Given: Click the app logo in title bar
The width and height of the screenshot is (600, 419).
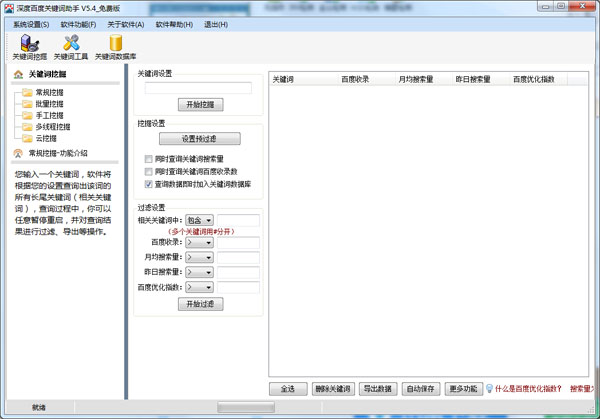Looking at the screenshot, I should (x=9, y=8).
